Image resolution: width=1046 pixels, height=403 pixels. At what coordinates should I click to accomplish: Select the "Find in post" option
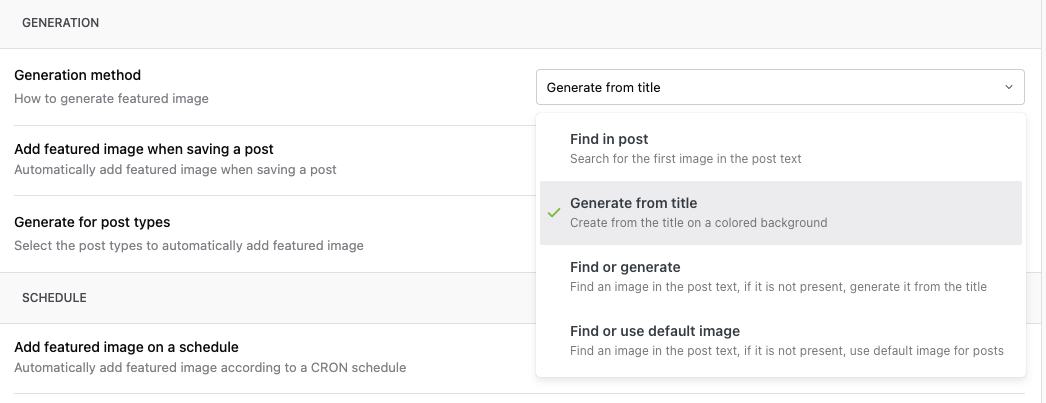pyautogui.click(x=609, y=139)
